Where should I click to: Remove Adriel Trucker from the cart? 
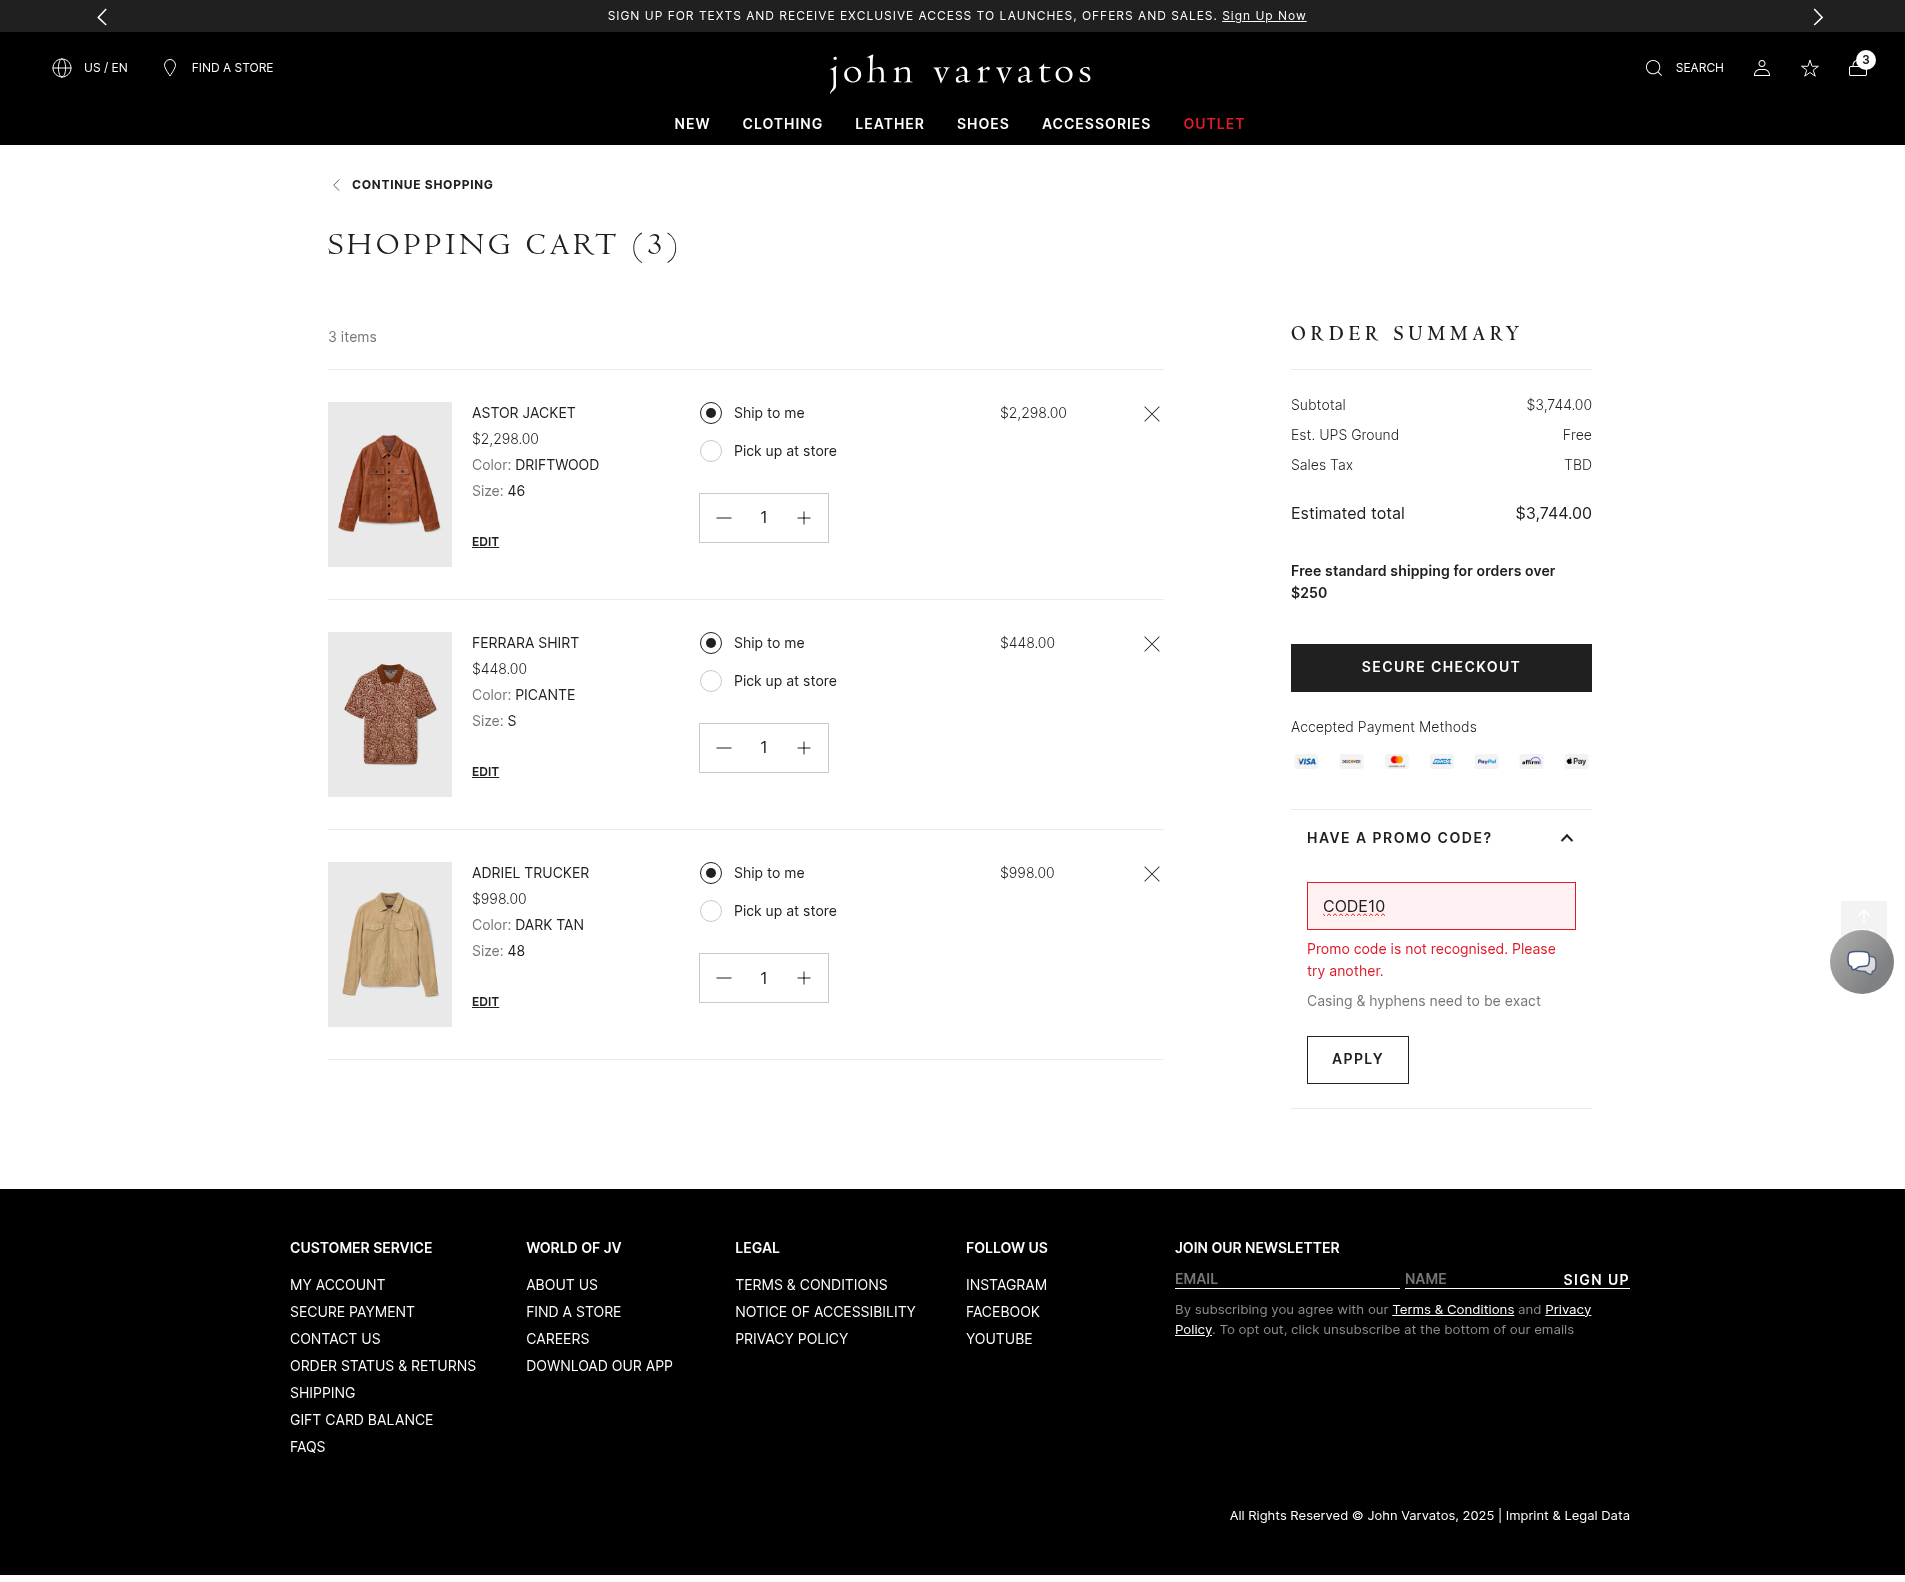click(x=1151, y=874)
